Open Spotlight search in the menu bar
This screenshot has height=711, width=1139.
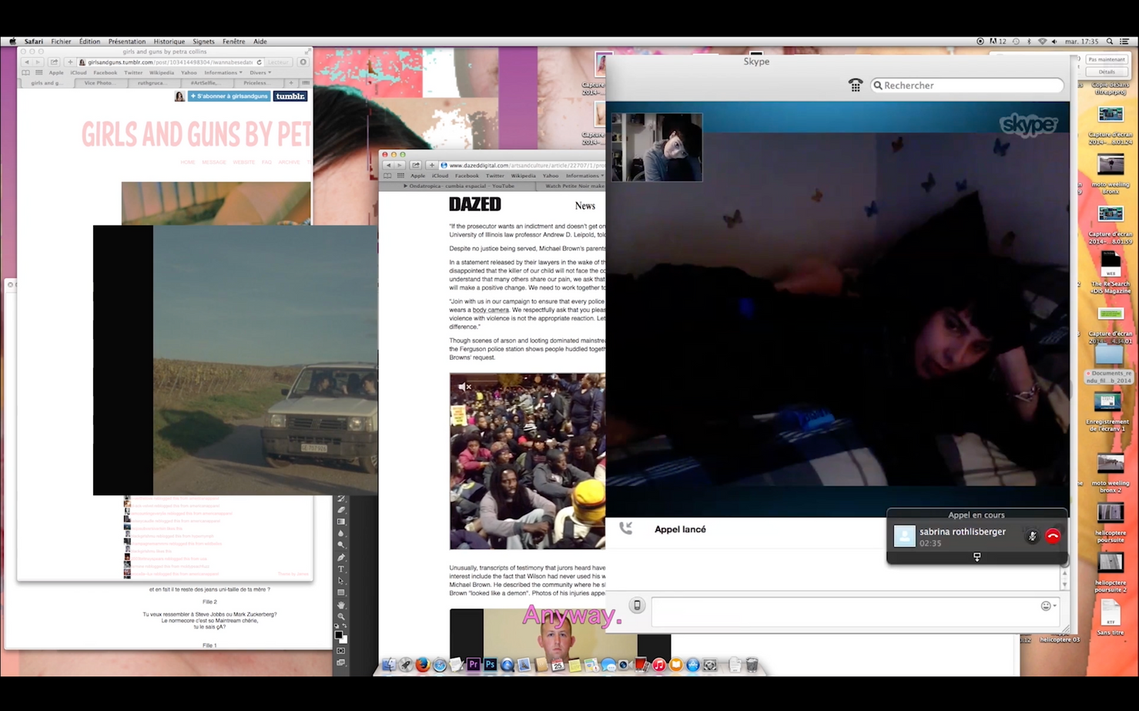click(x=1110, y=41)
